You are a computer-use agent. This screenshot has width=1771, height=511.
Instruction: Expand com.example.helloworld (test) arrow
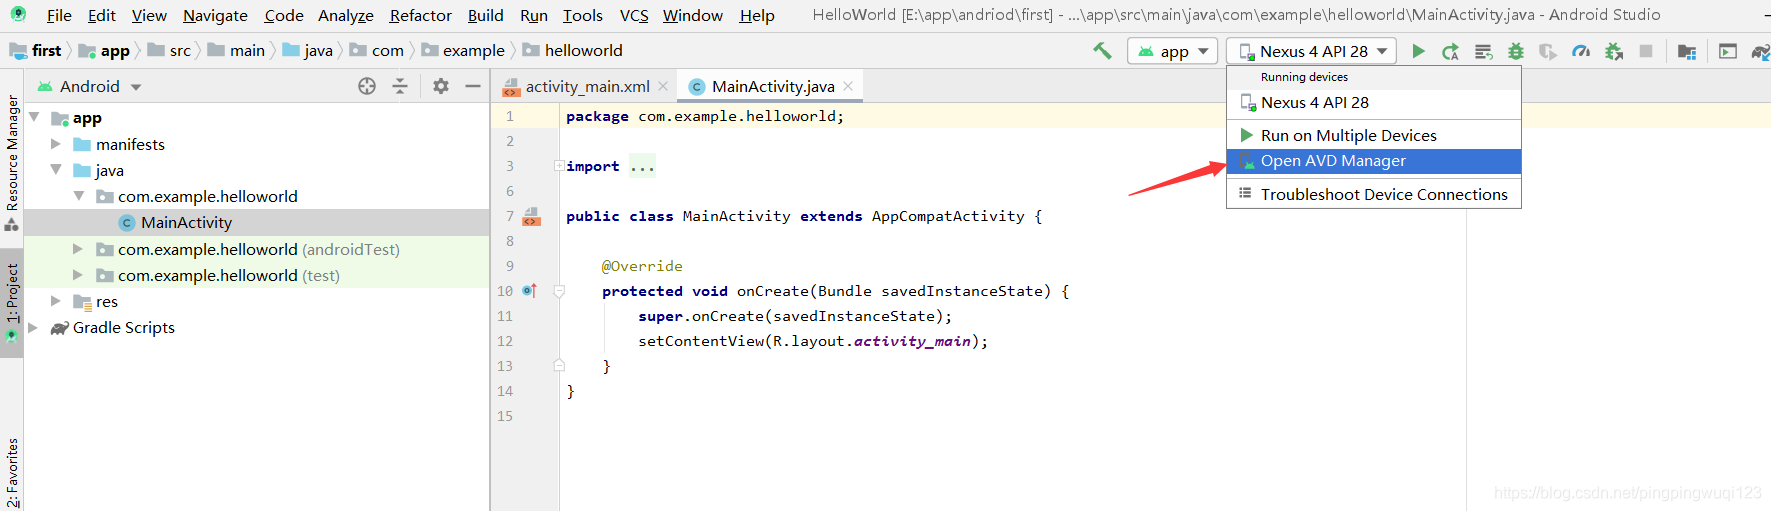pos(78,275)
